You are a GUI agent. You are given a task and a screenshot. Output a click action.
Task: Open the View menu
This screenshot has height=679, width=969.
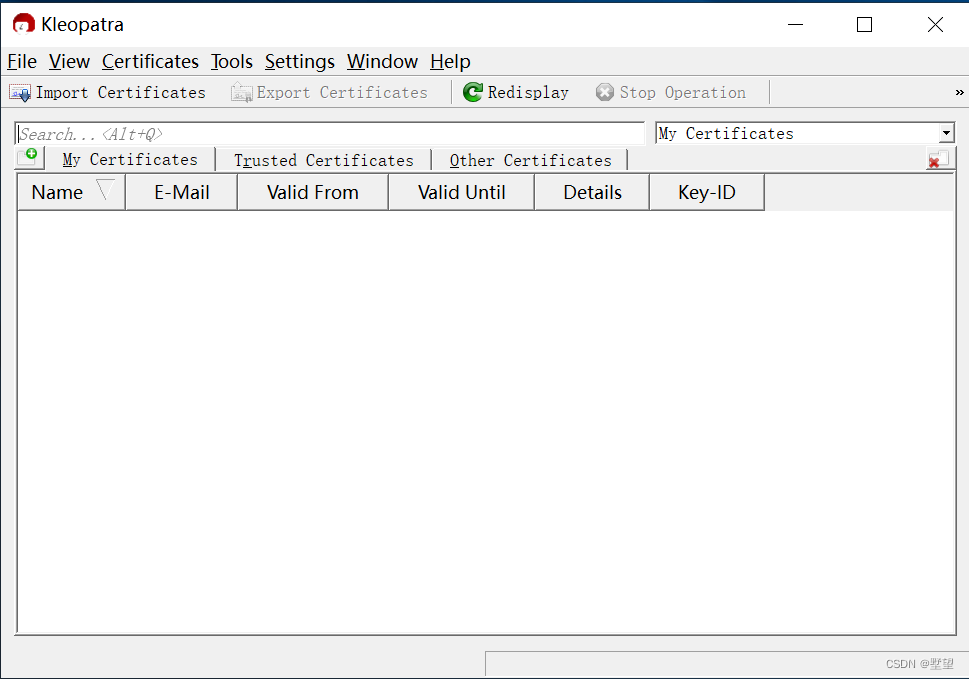pos(69,62)
